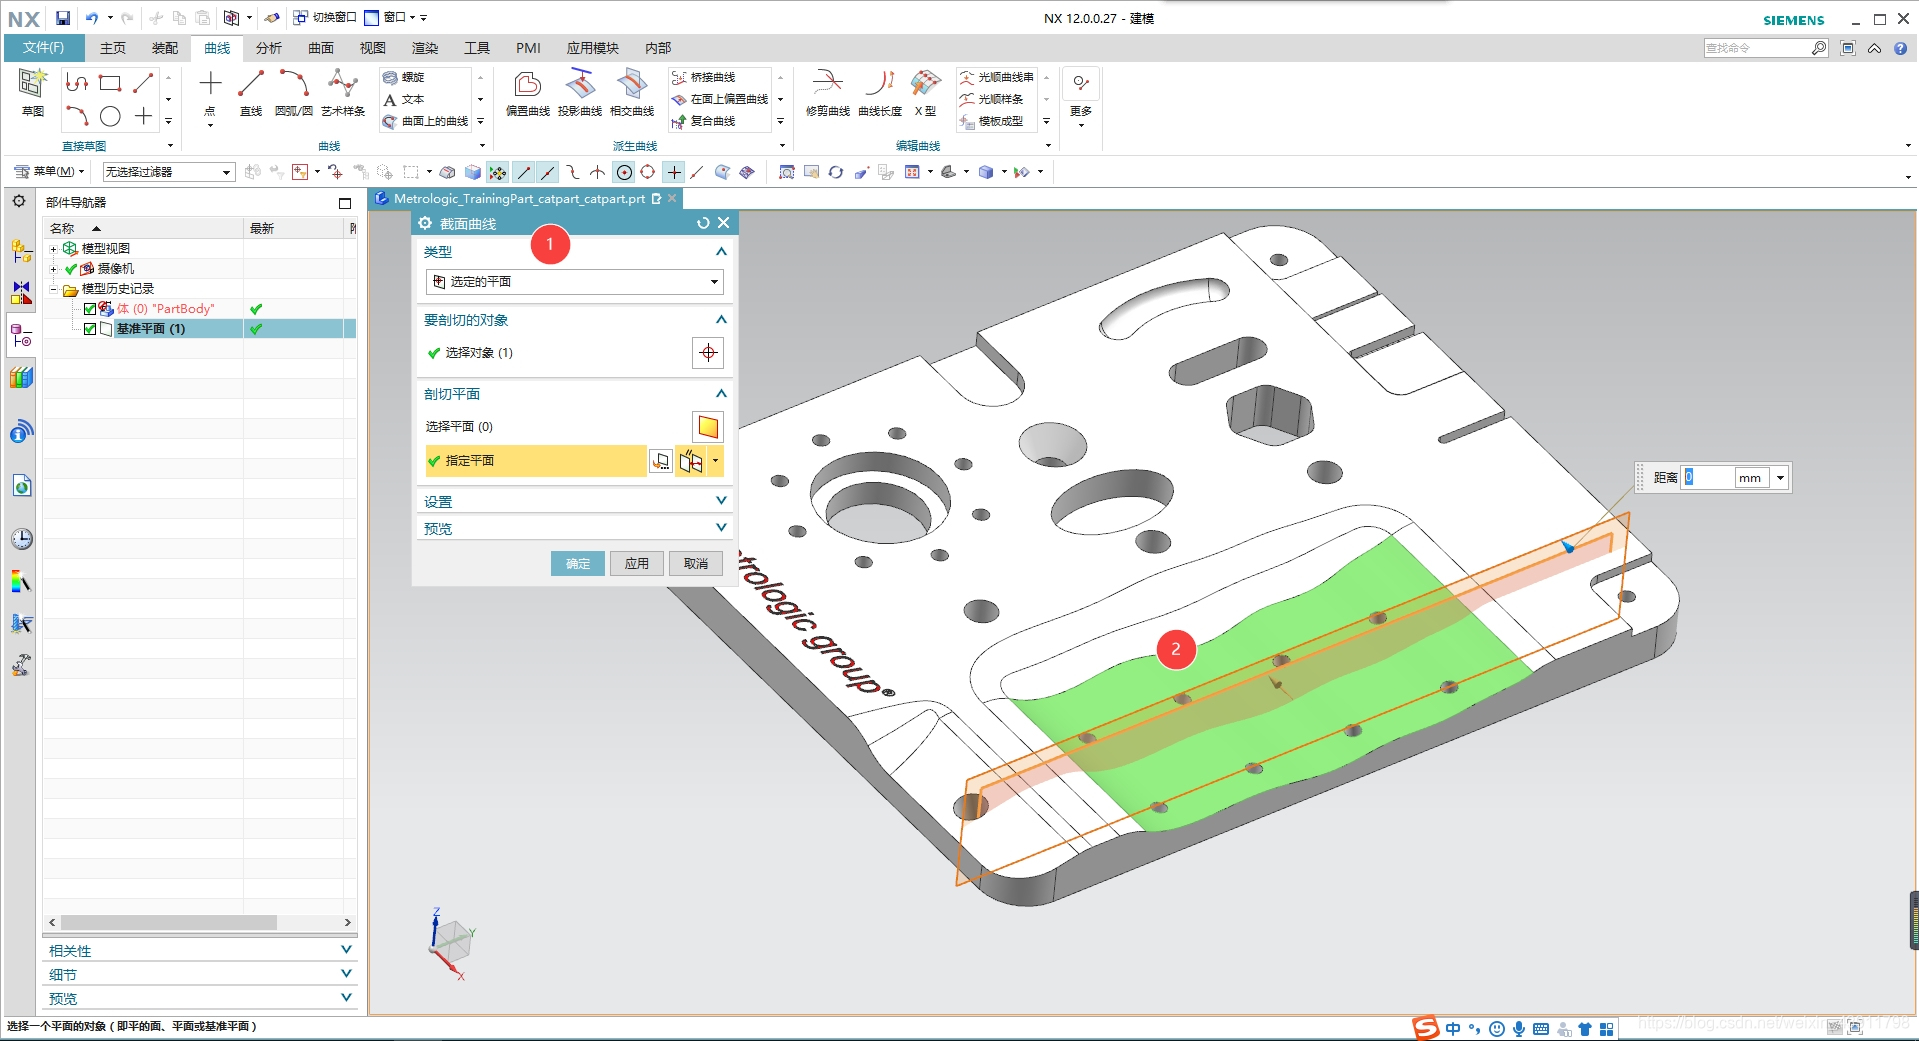The height and width of the screenshot is (1041, 1919).
Task: Select the Studio Spline (艺术样条) tool
Action: point(343,93)
